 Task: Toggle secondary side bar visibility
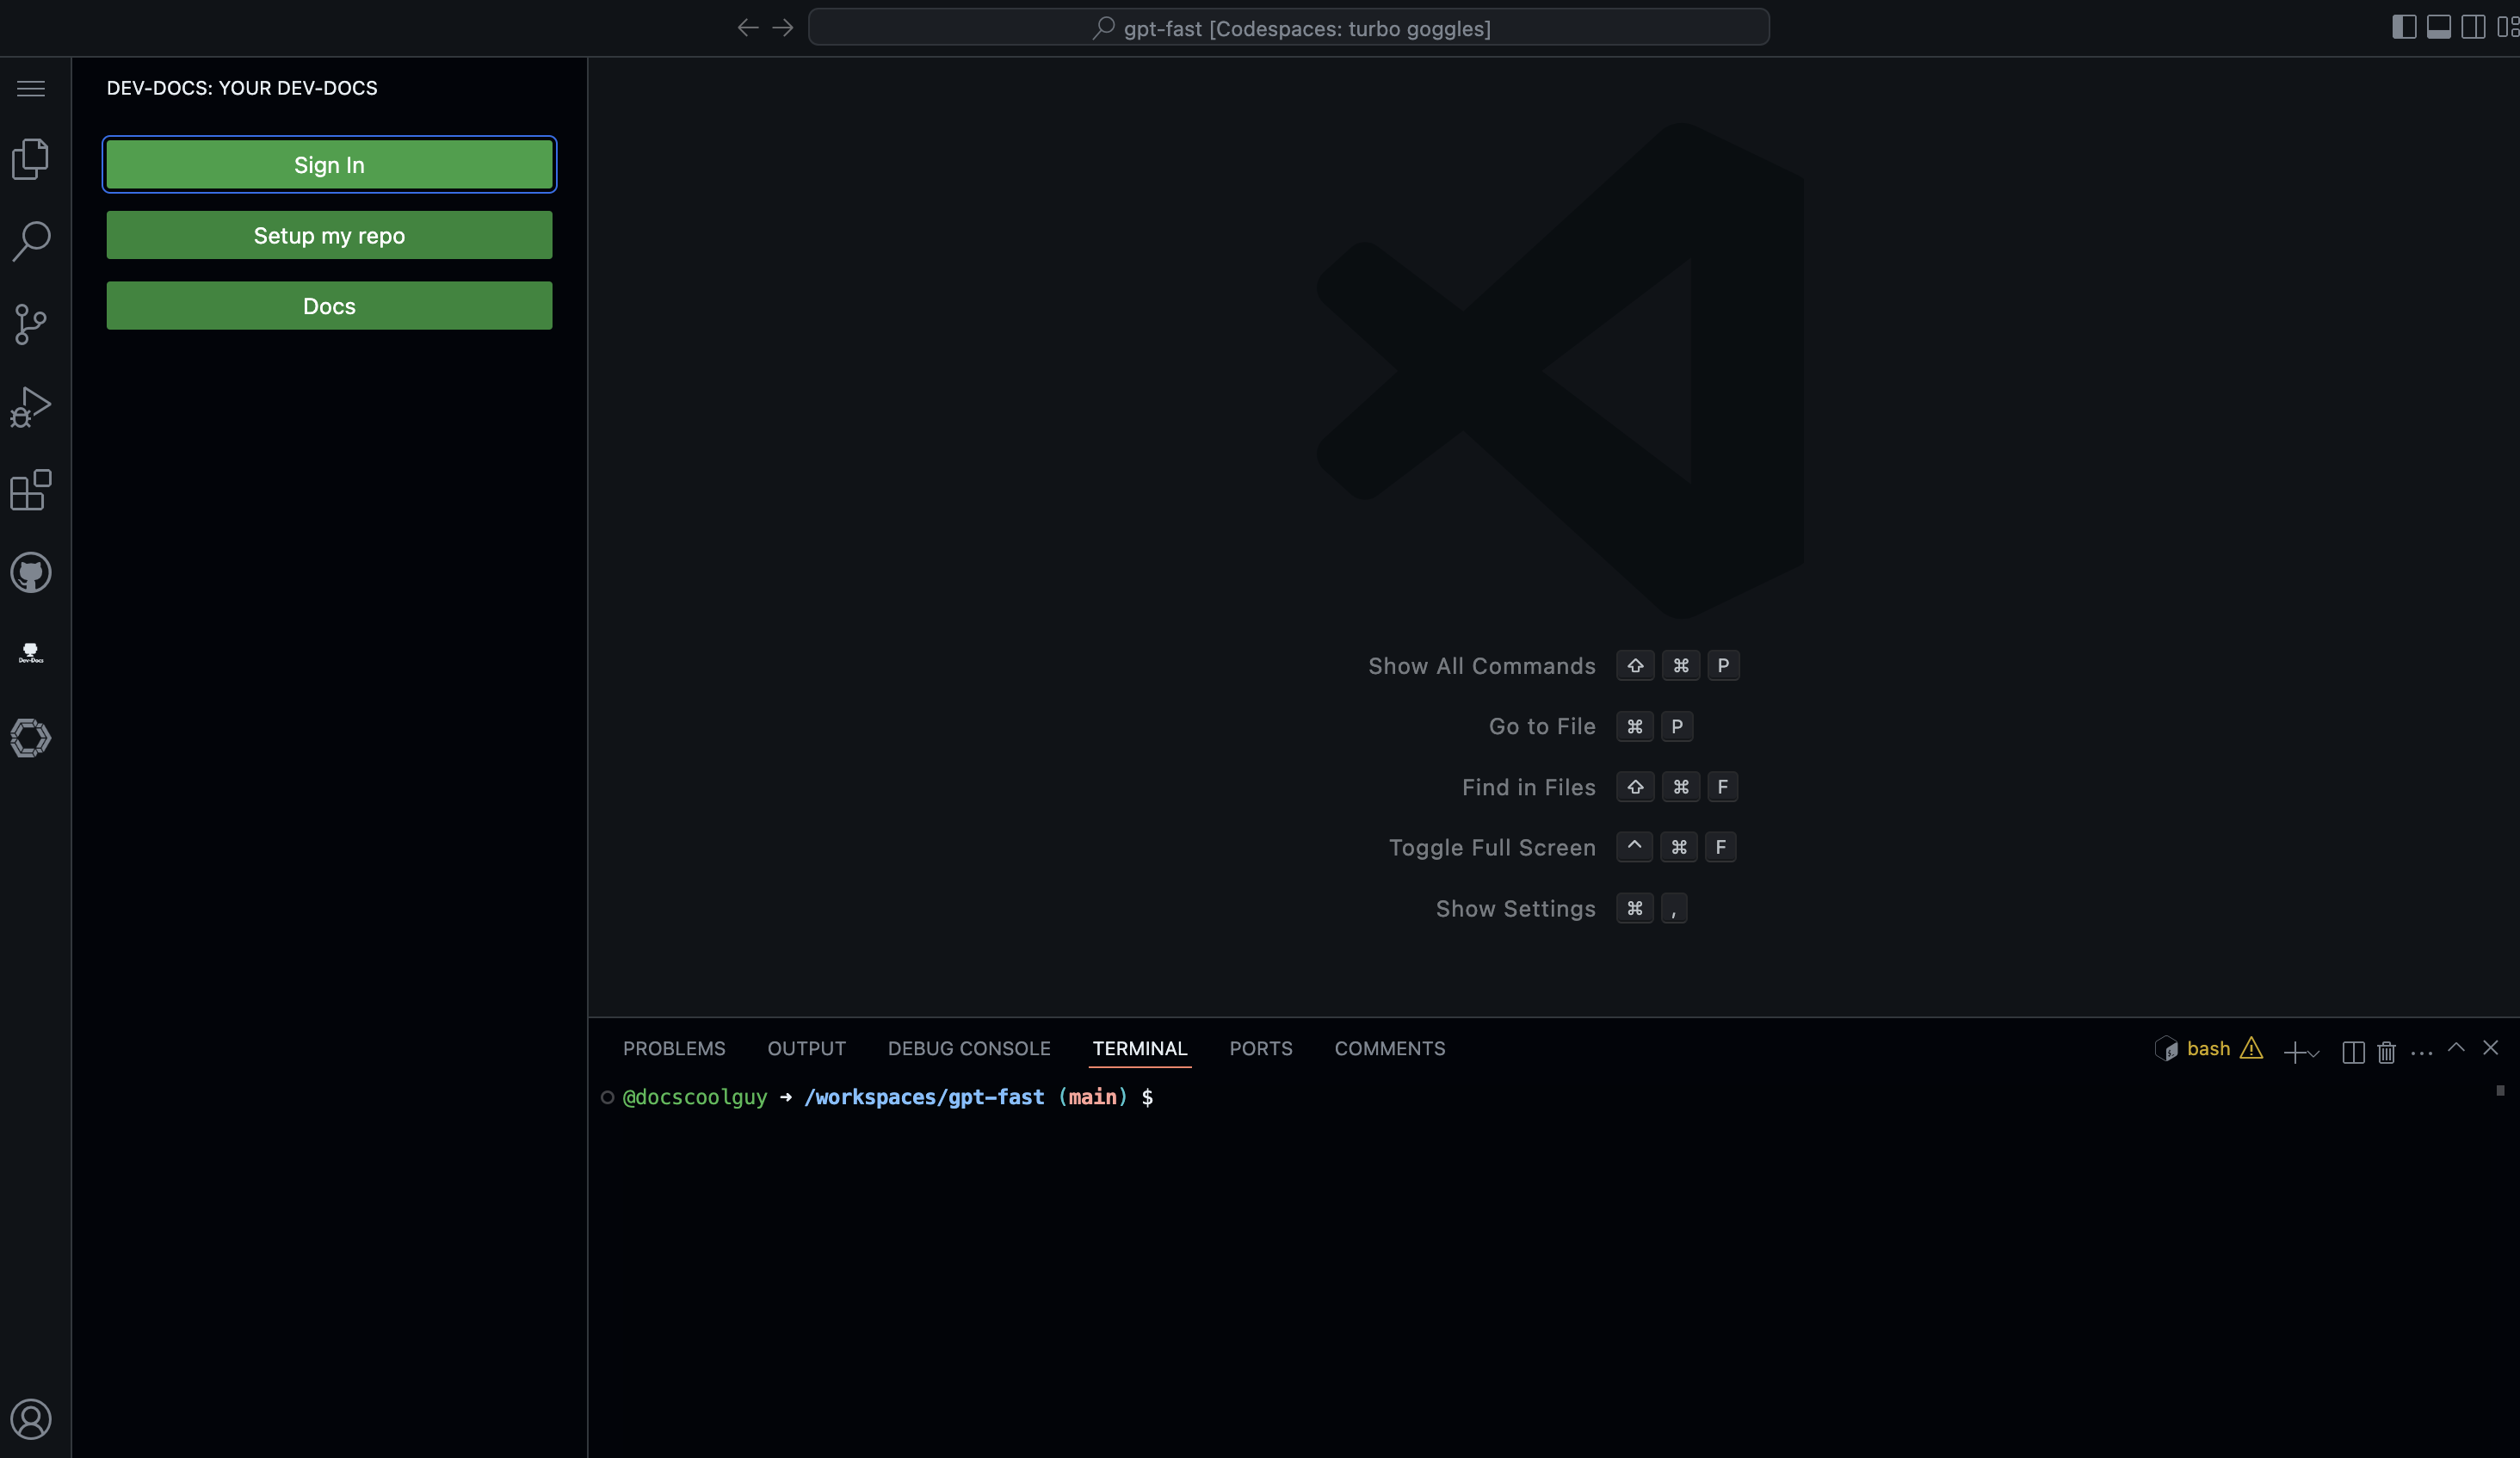click(x=2473, y=27)
